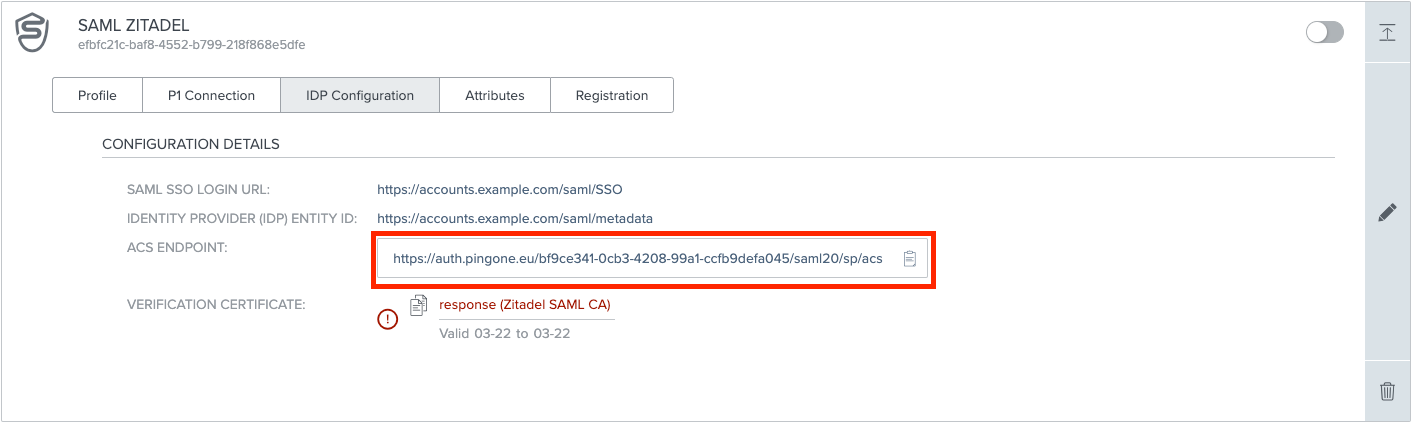Click the SAML shield logo icon

(33, 33)
